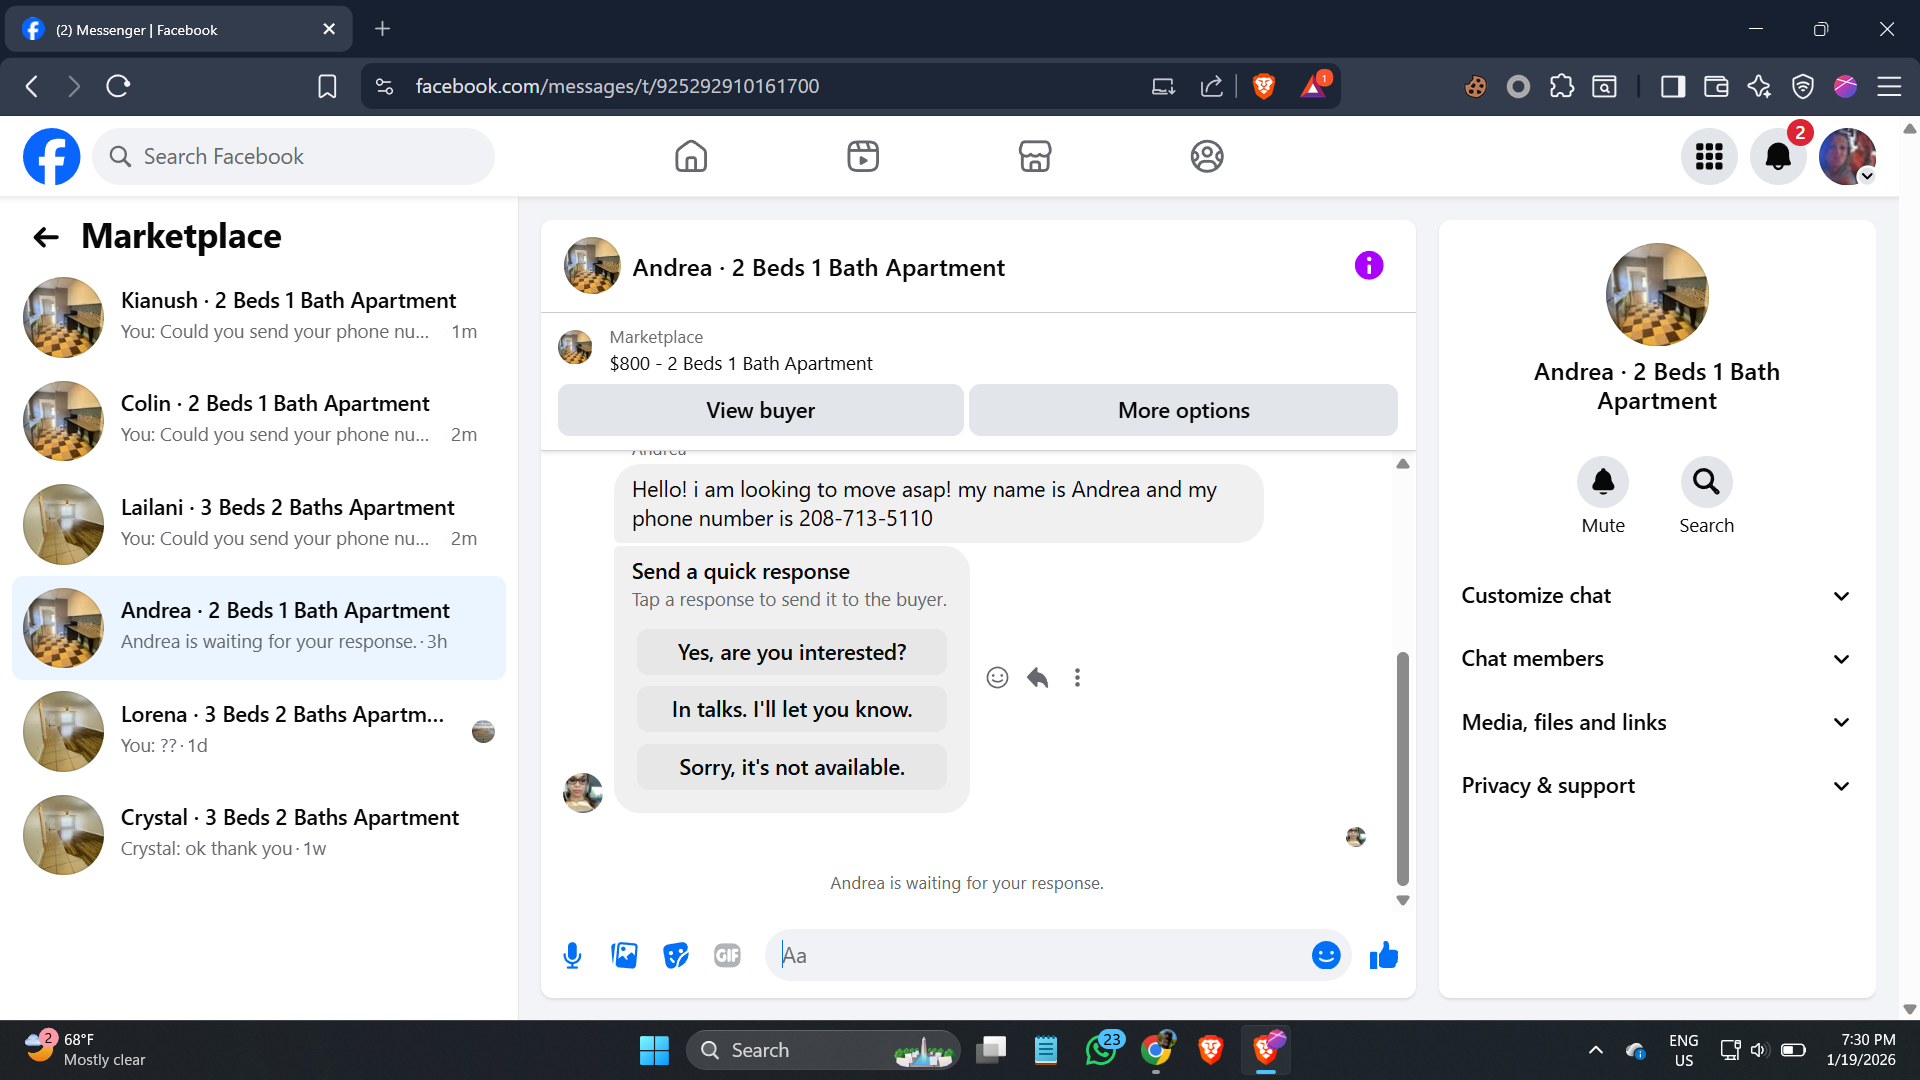Expand the Customize chat section
Image resolution: width=1920 pixels, height=1080 pixels.
tap(1656, 596)
